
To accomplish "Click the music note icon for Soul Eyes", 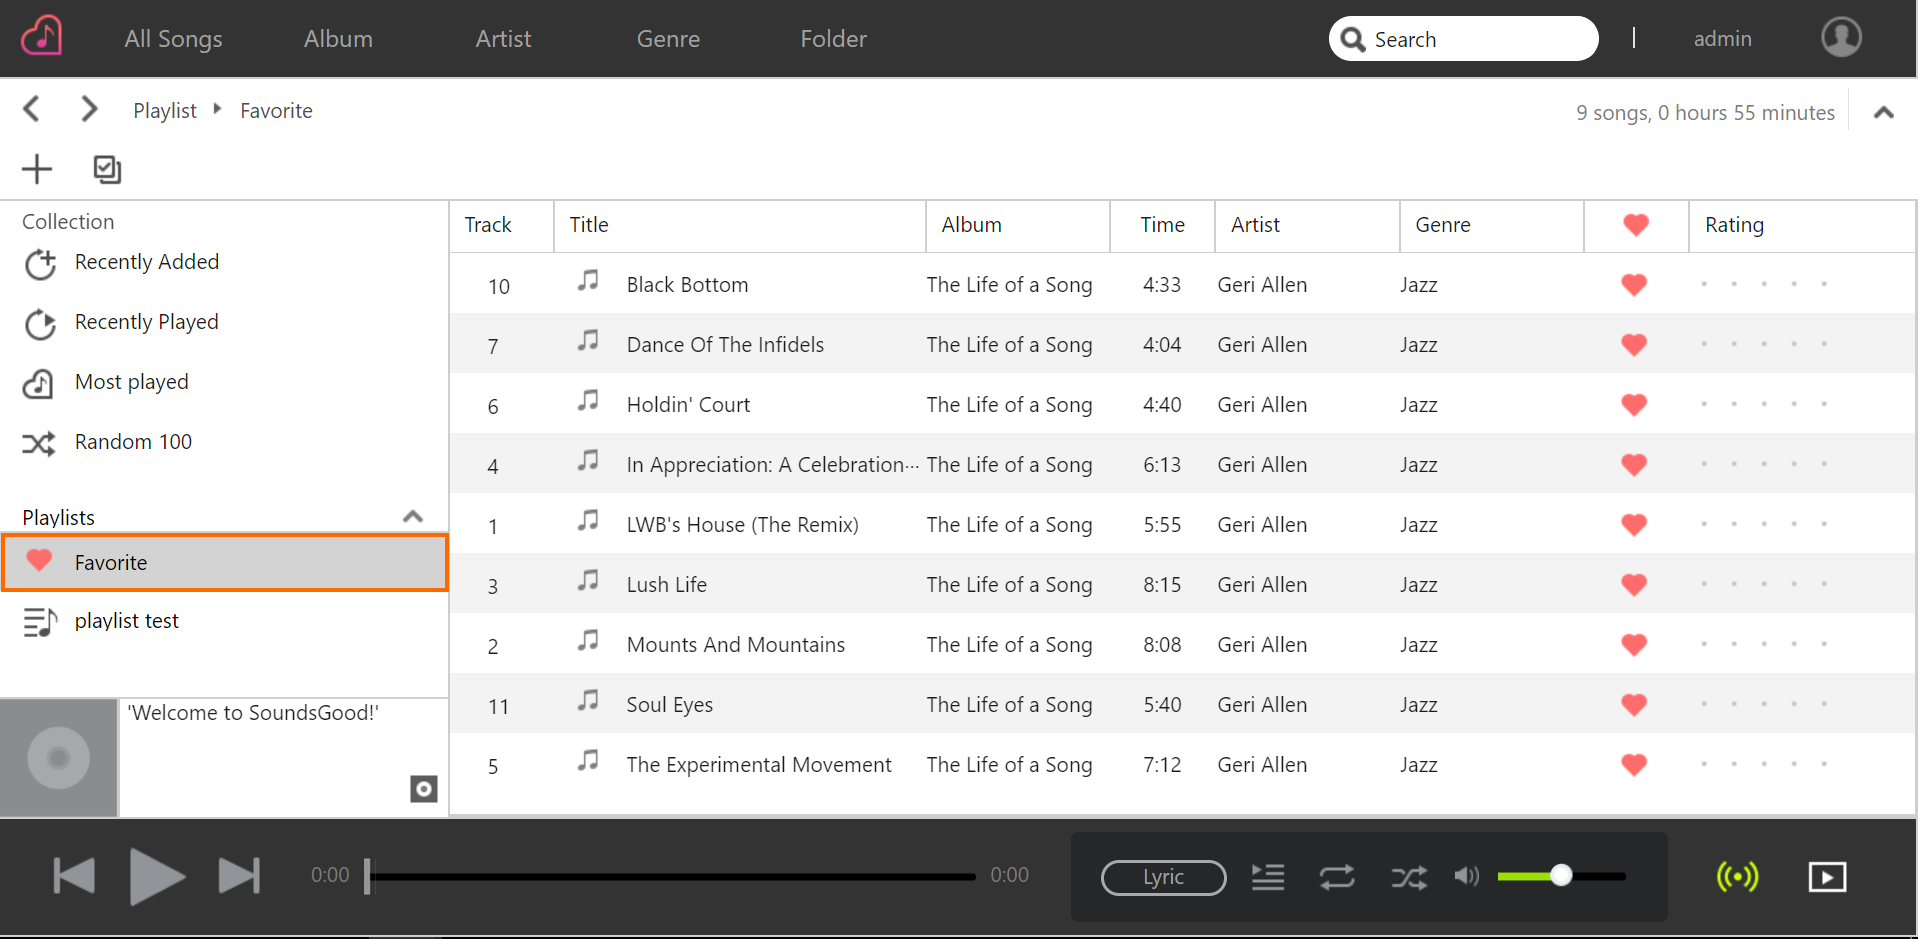I will (x=588, y=701).
